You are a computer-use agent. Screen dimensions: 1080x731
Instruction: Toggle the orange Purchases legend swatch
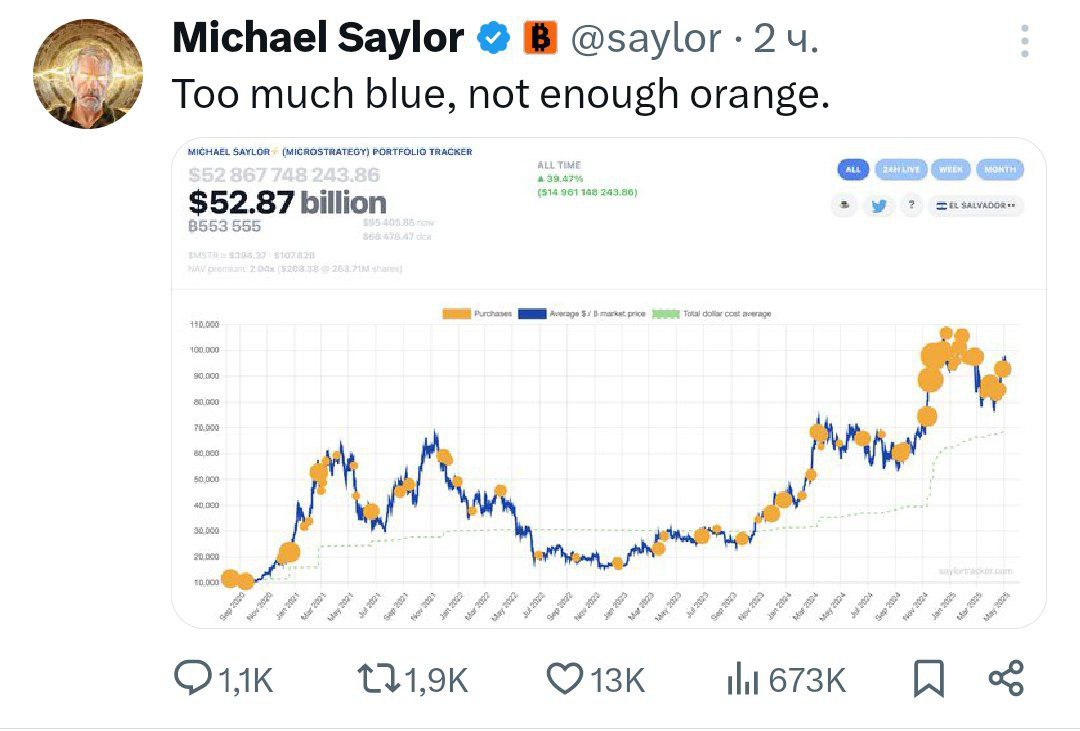[x=456, y=313]
